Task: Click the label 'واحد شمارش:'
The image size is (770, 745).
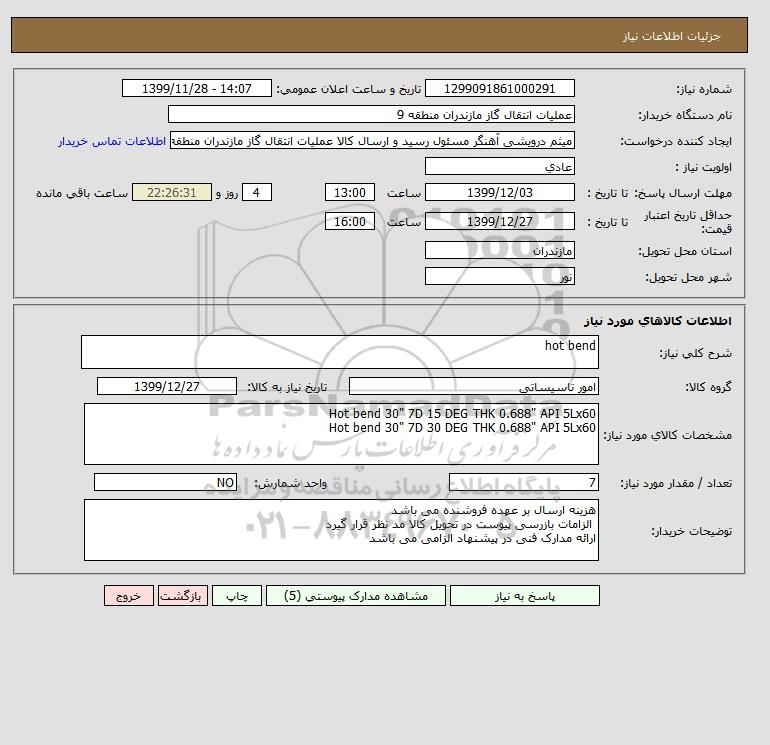Action: pos(291,483)
